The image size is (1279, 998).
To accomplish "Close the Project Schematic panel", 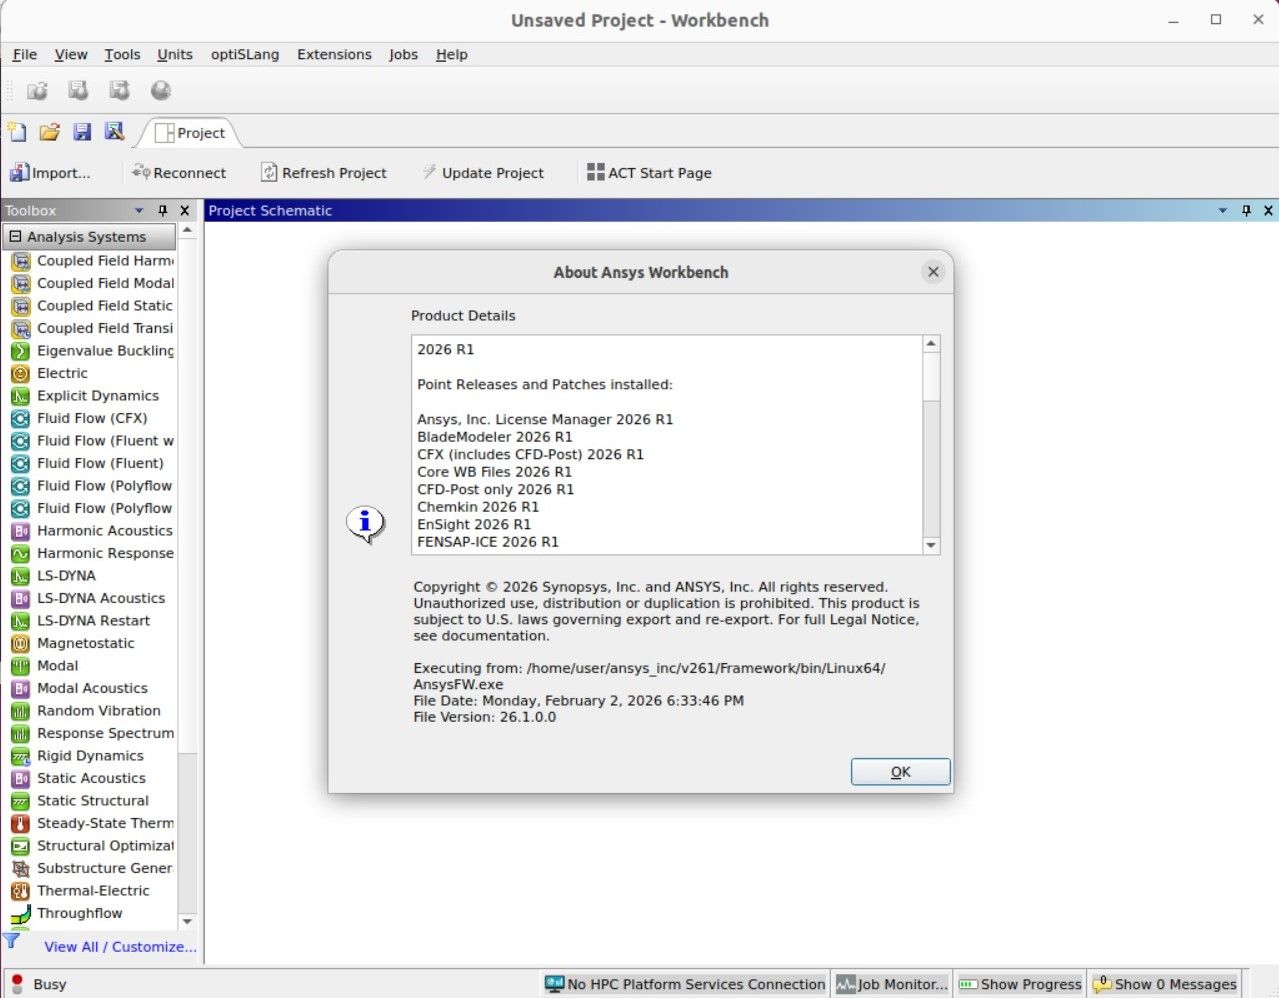I will tap(1268, 211).
